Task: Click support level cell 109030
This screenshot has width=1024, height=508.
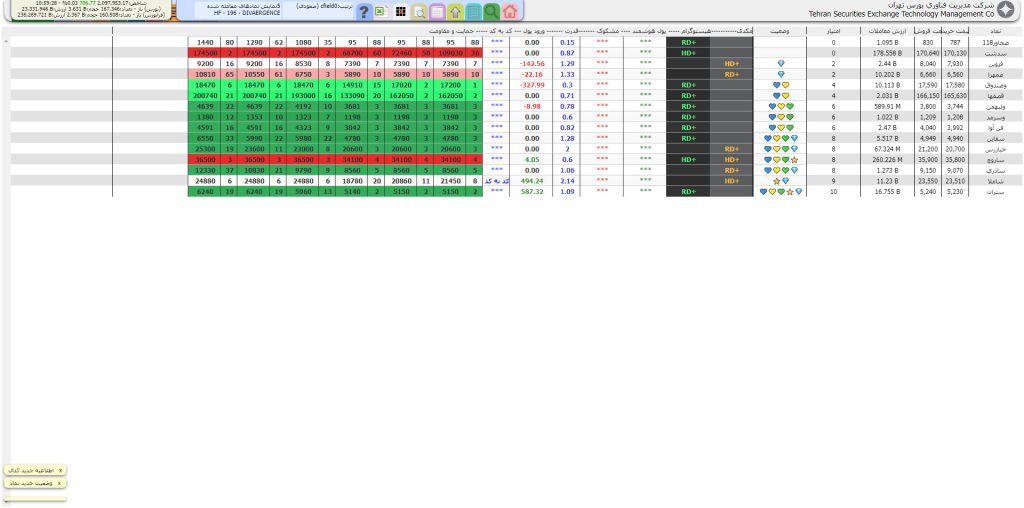Action: click(x=451, y=53)
